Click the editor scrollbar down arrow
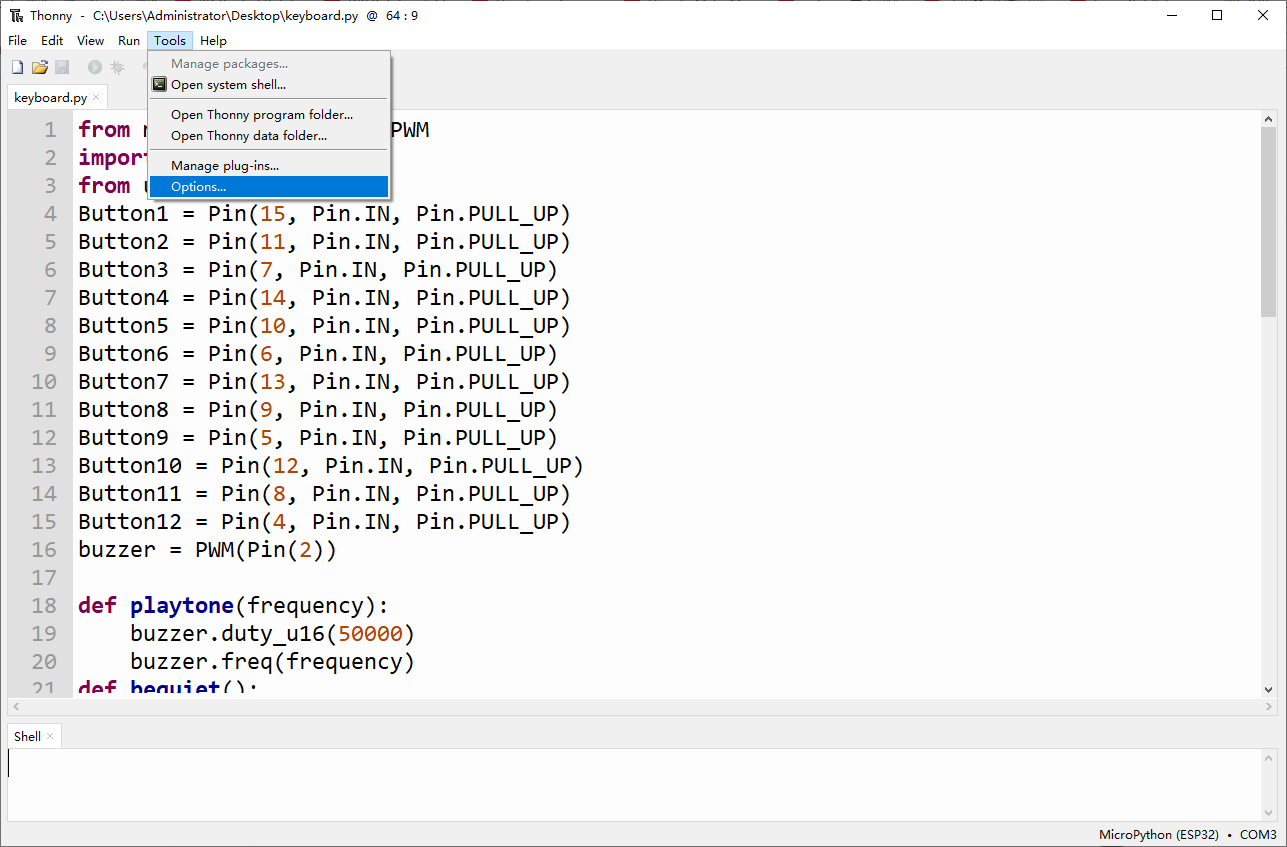The width and height of the screenshot is (1287, 847). [x=1268, y=690]
